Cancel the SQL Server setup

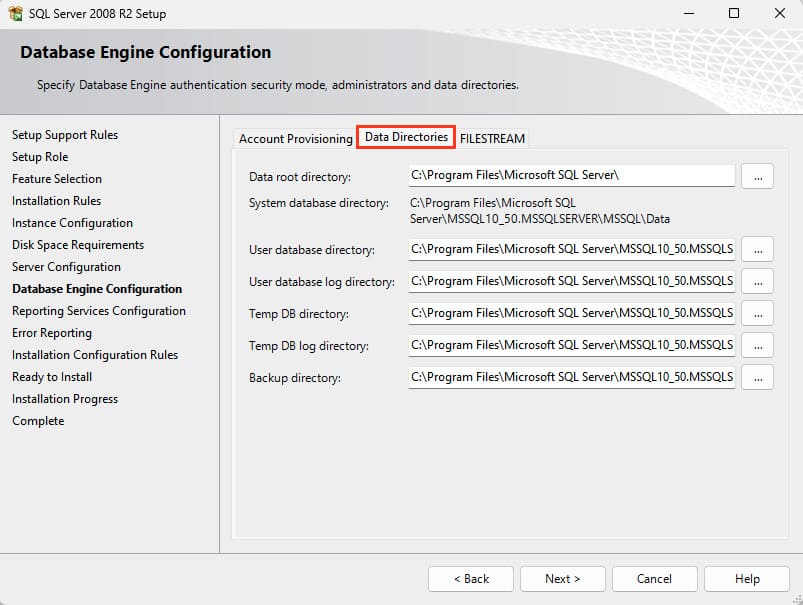(x=654, y=579)
